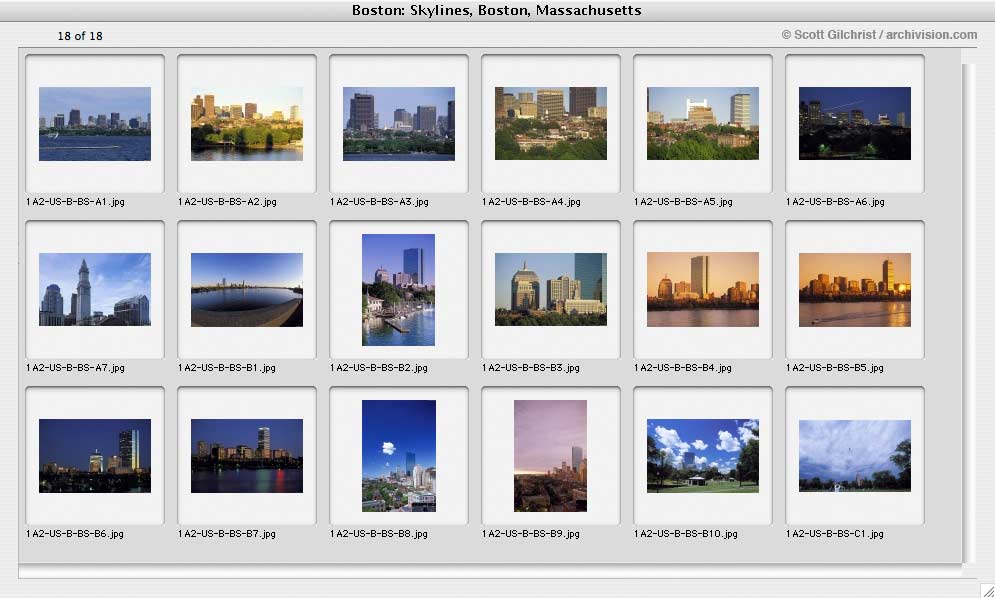Select Custom House tower thumbnail 1A2-US-B-BS-A7.jpg

95,289
